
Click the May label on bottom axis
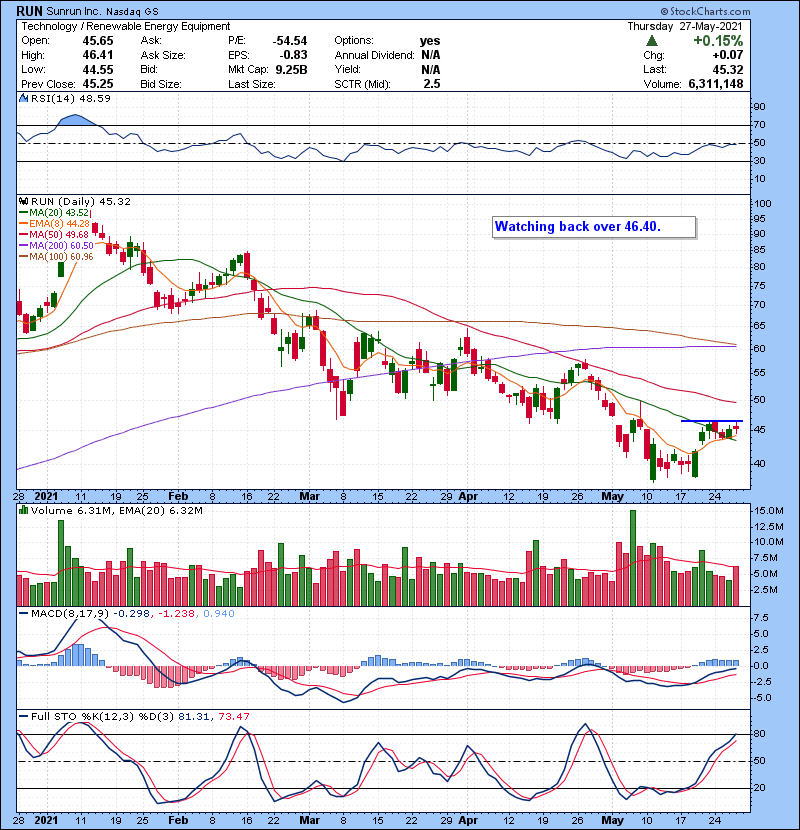[x=613, y=820]
